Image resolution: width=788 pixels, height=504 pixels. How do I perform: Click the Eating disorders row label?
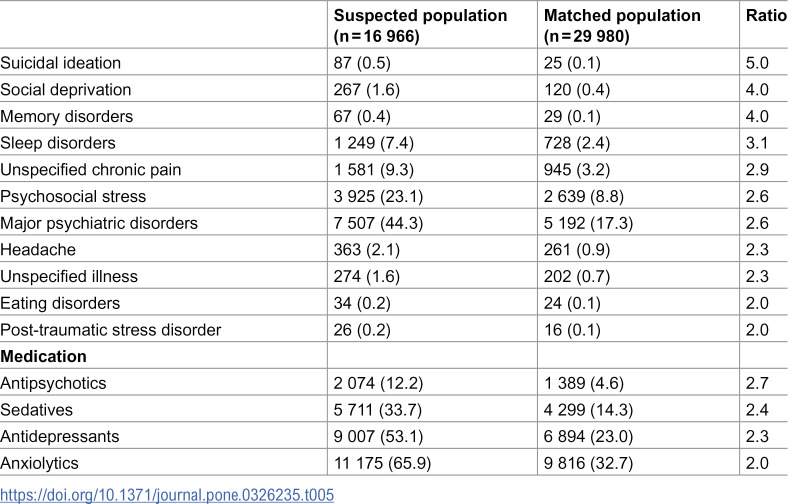pyautogui.click(x=60, y=303)
